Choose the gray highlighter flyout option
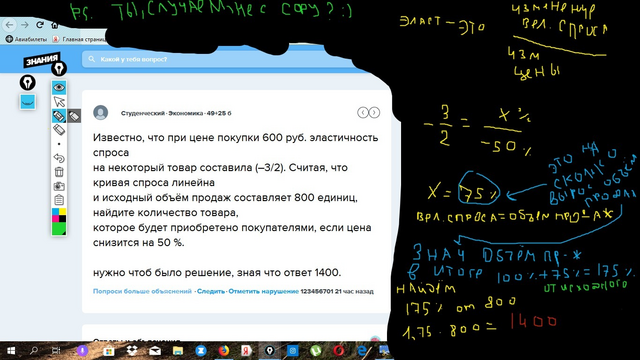 [x=74, y=116]
